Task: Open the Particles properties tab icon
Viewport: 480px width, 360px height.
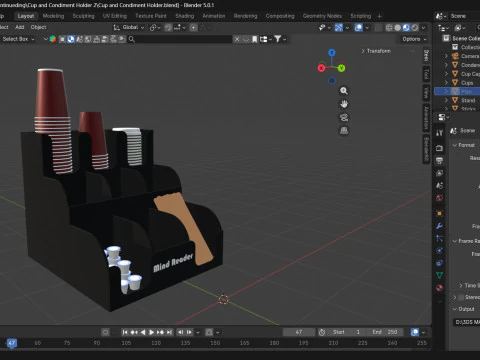Action: pos(439,238)
